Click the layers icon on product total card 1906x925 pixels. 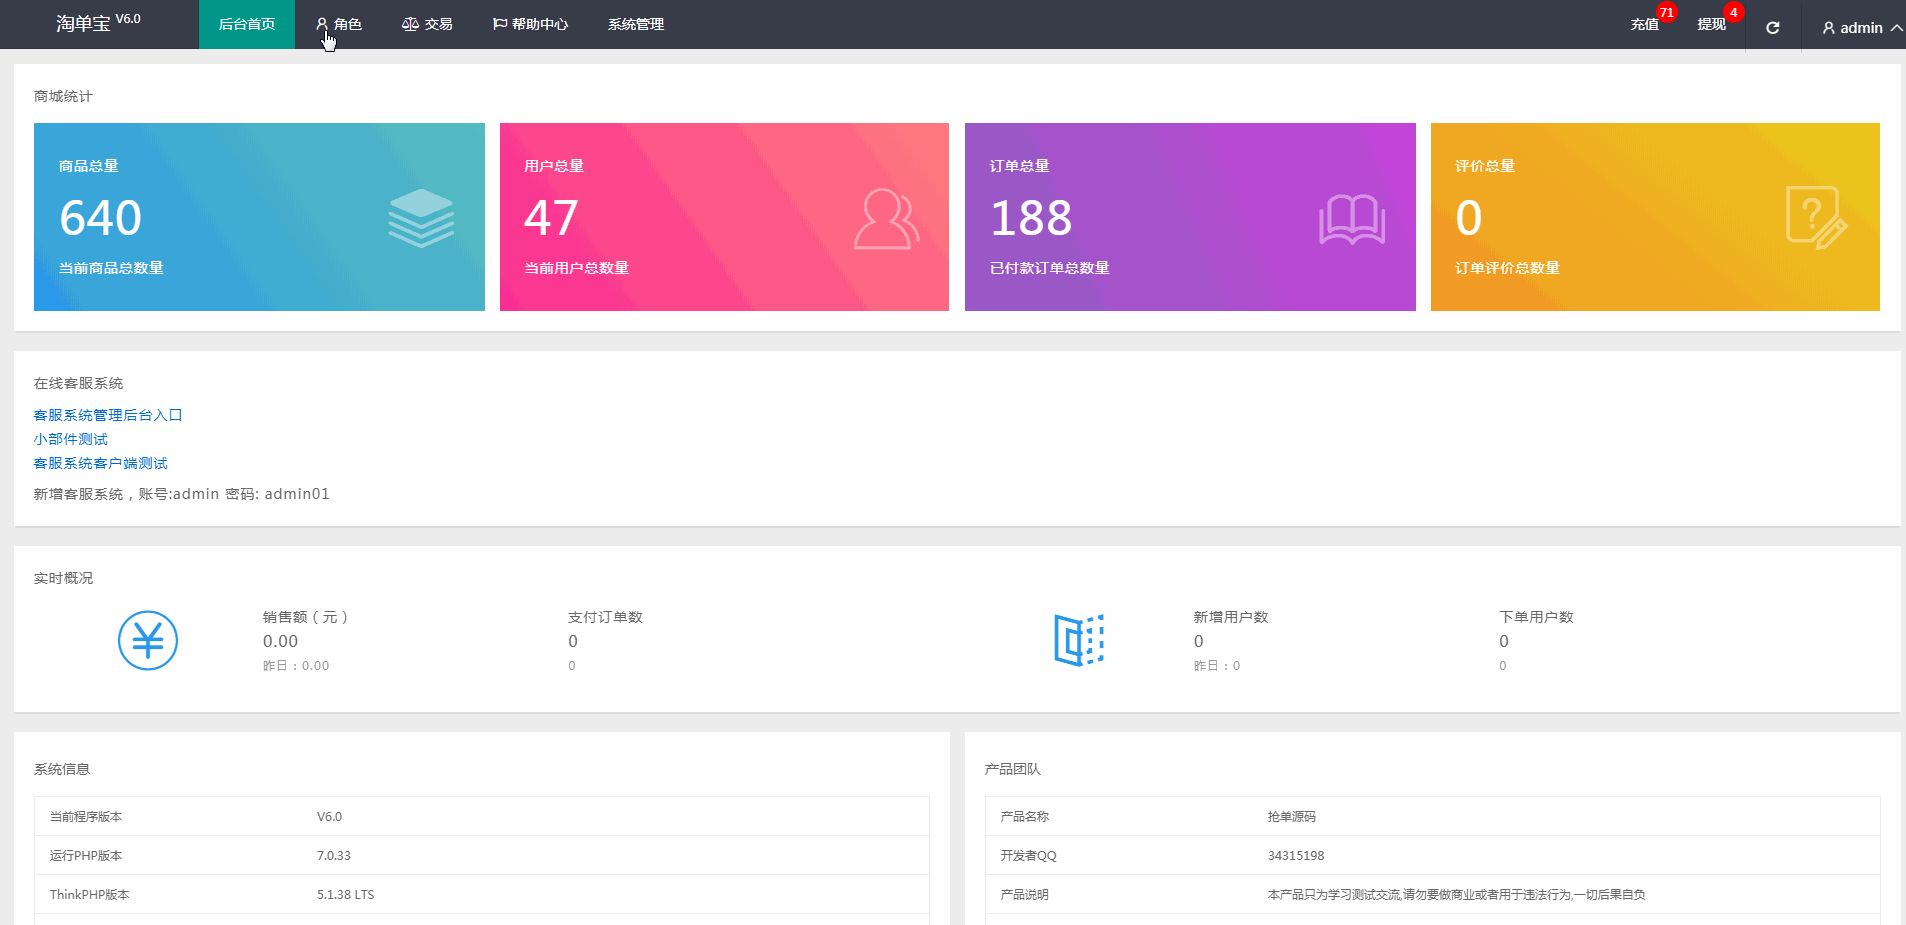coord(421,218)
